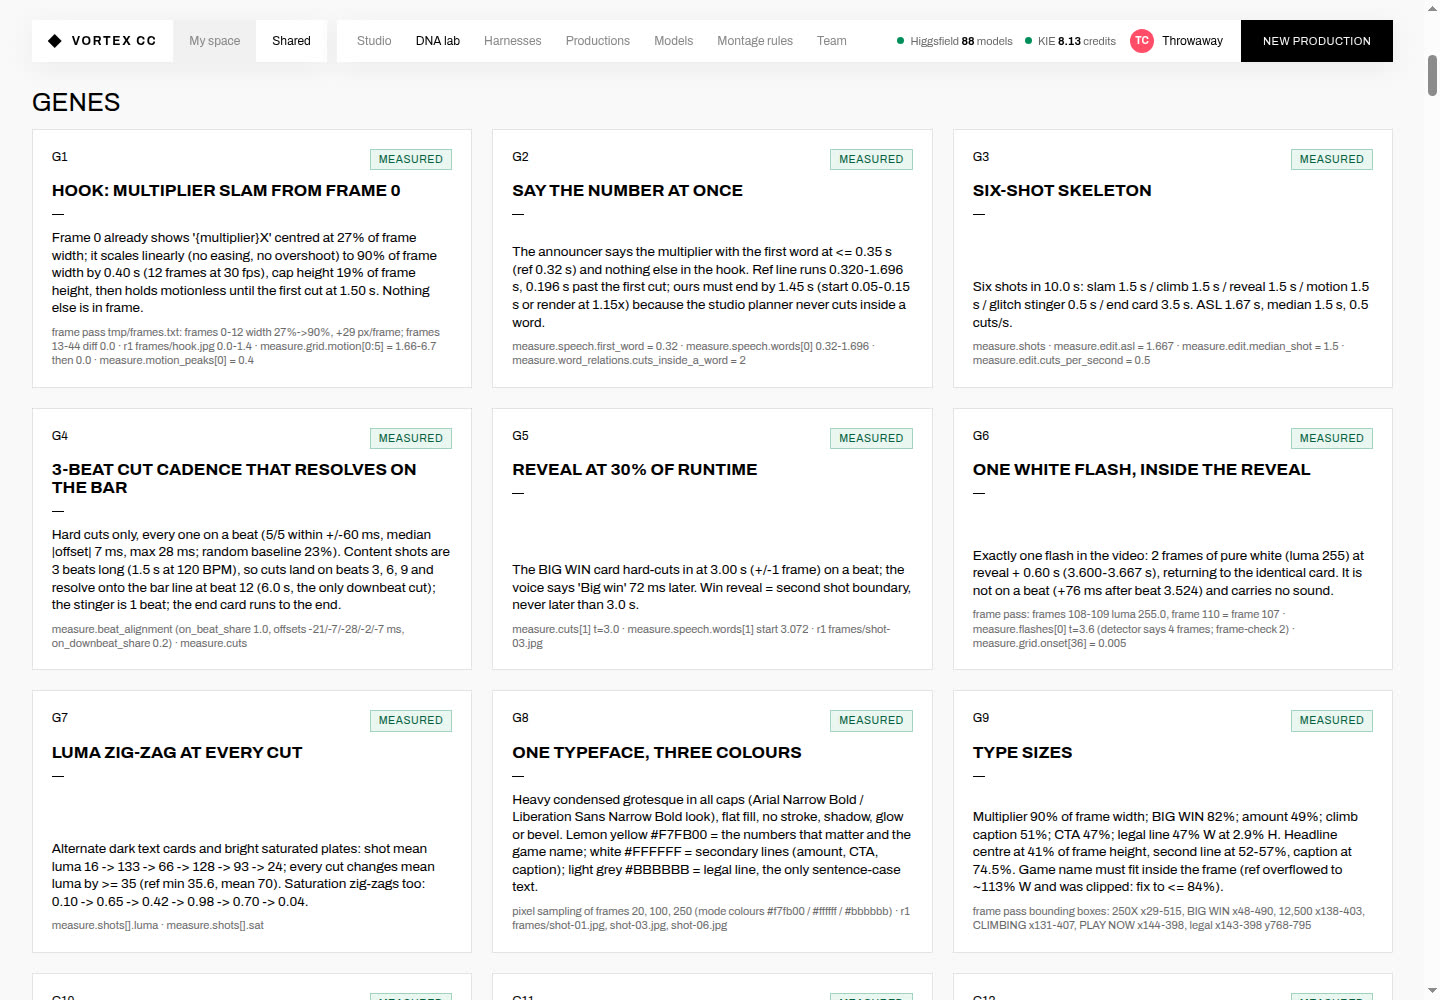
Task: Click the green Higgsfield status dot
Action: click(x=900, y=41)
